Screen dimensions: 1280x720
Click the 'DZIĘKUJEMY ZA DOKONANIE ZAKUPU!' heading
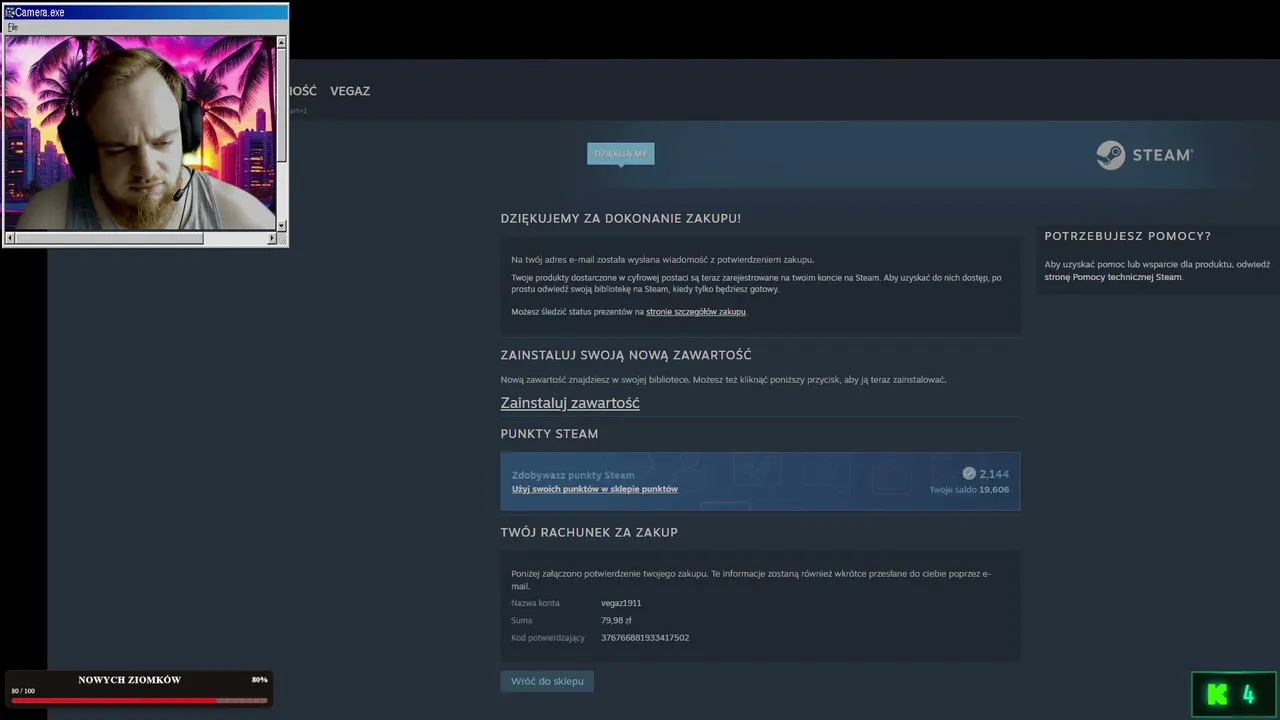click(x=621, y=218)
